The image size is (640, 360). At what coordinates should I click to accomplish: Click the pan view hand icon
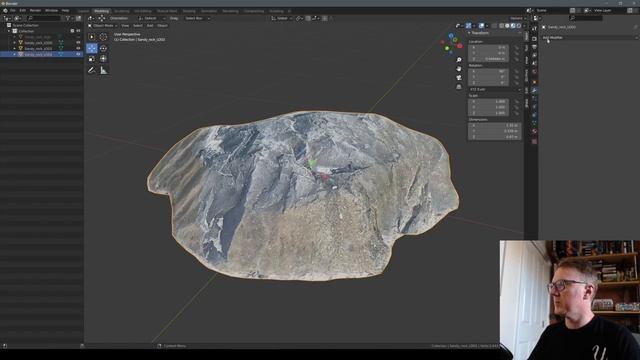pos(459,69)
